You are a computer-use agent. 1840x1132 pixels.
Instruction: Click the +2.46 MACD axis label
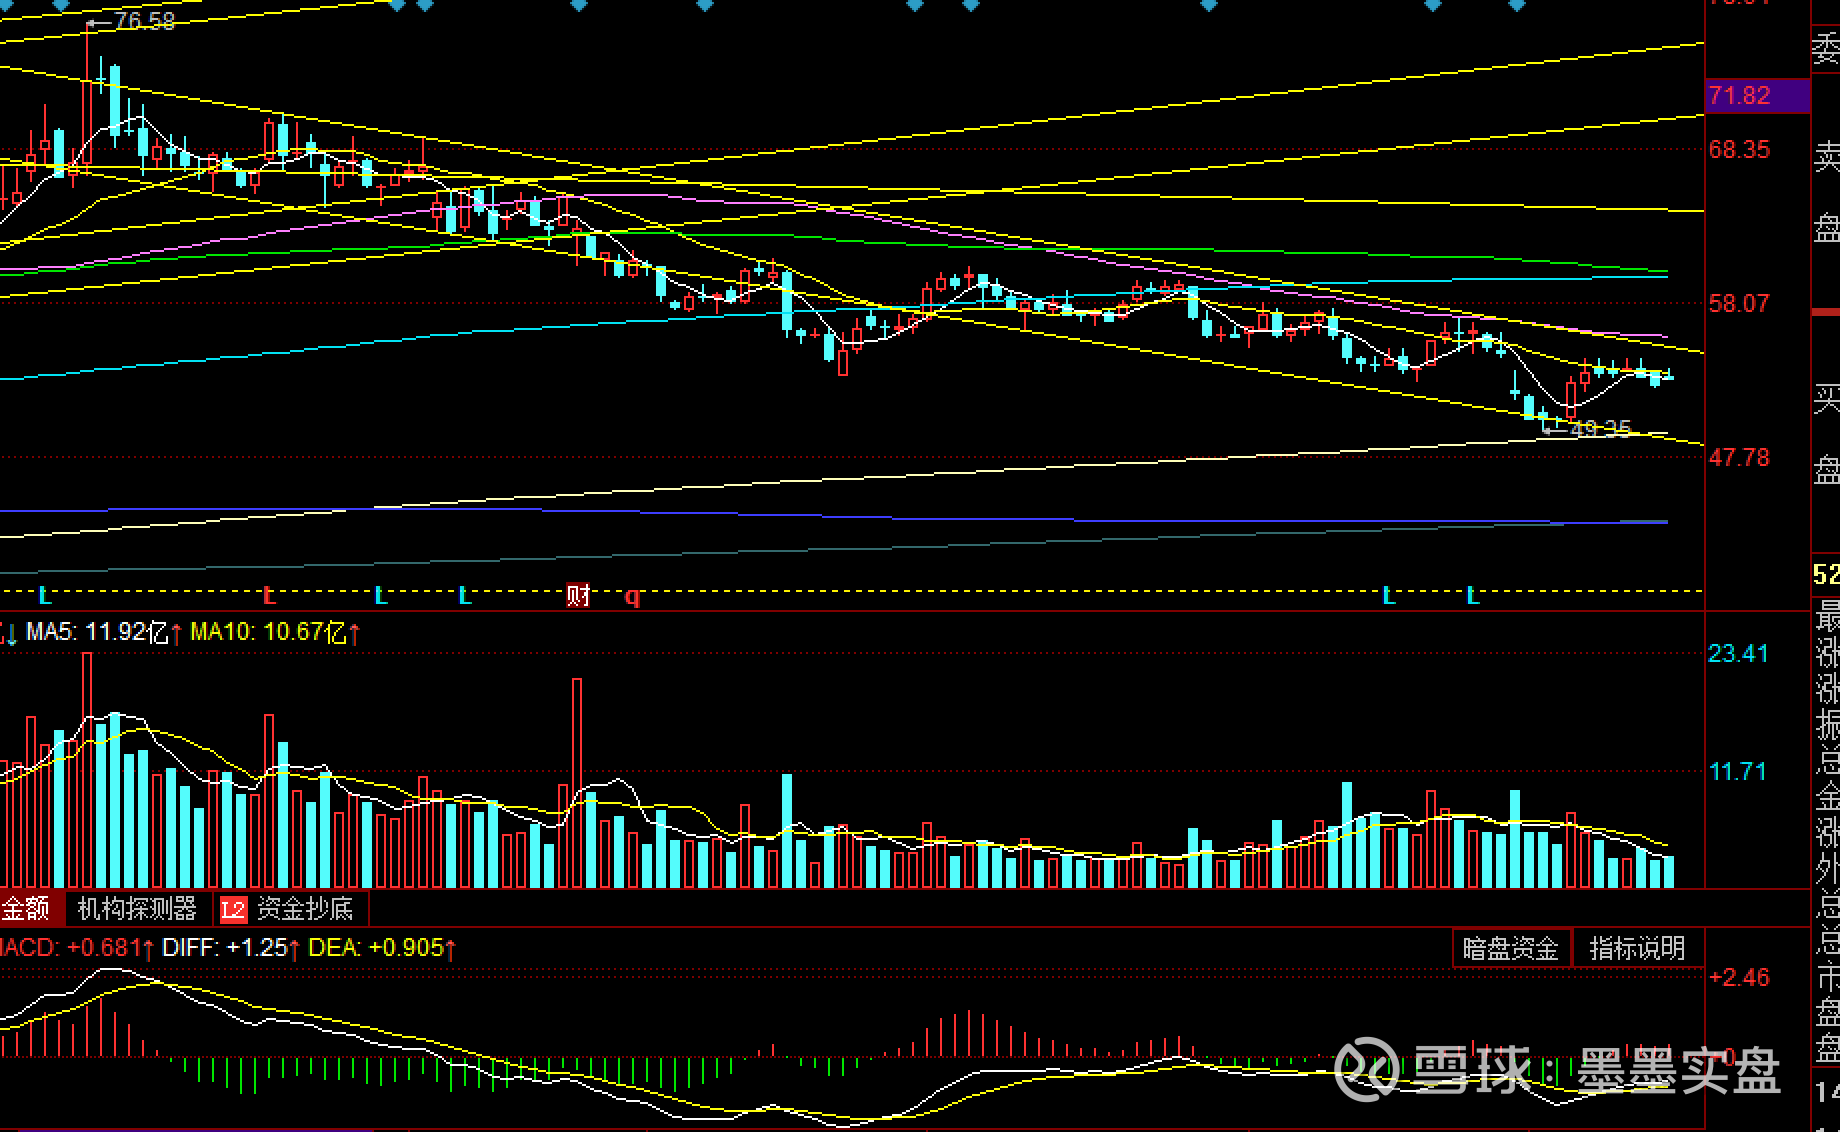pos(1740,978)
